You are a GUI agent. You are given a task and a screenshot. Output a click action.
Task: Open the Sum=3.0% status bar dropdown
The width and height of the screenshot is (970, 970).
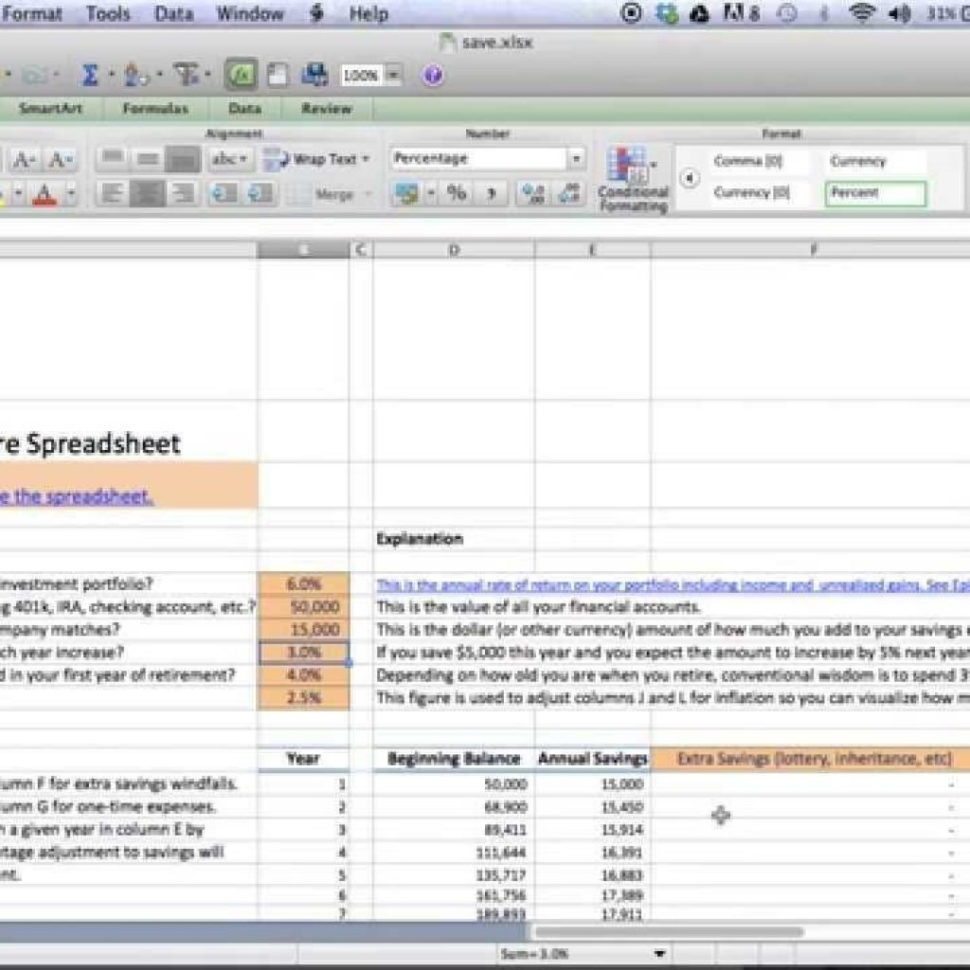(x=658, y=952)
